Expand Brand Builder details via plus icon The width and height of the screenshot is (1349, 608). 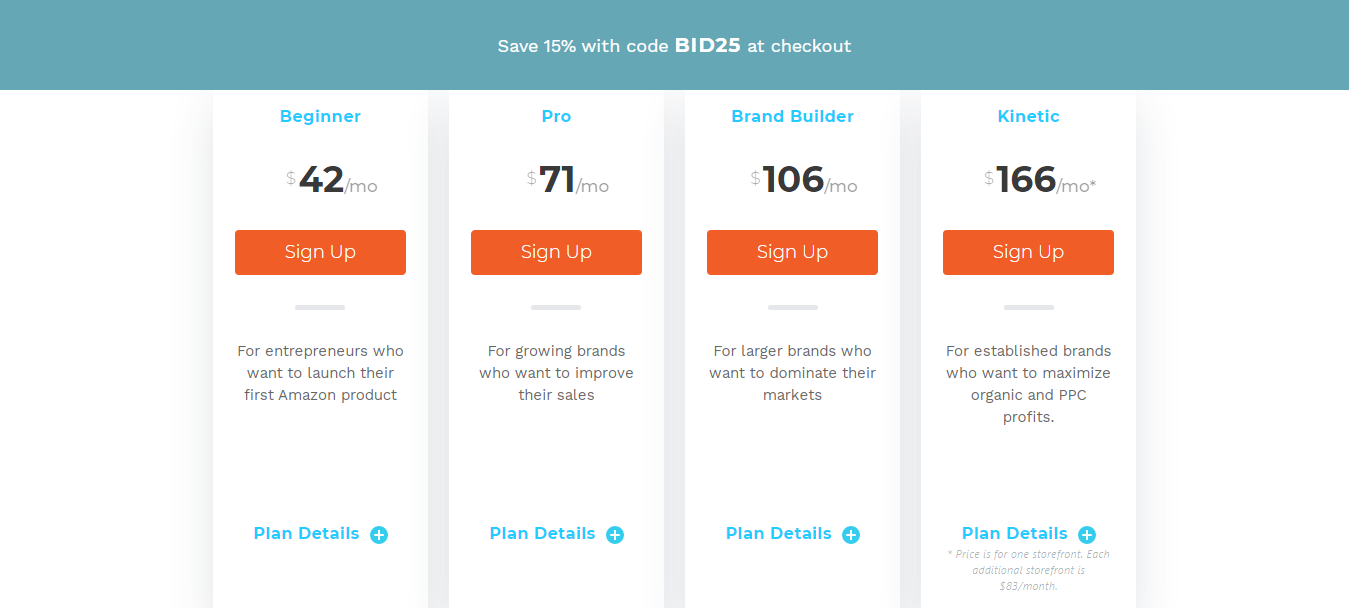(850, 534)
